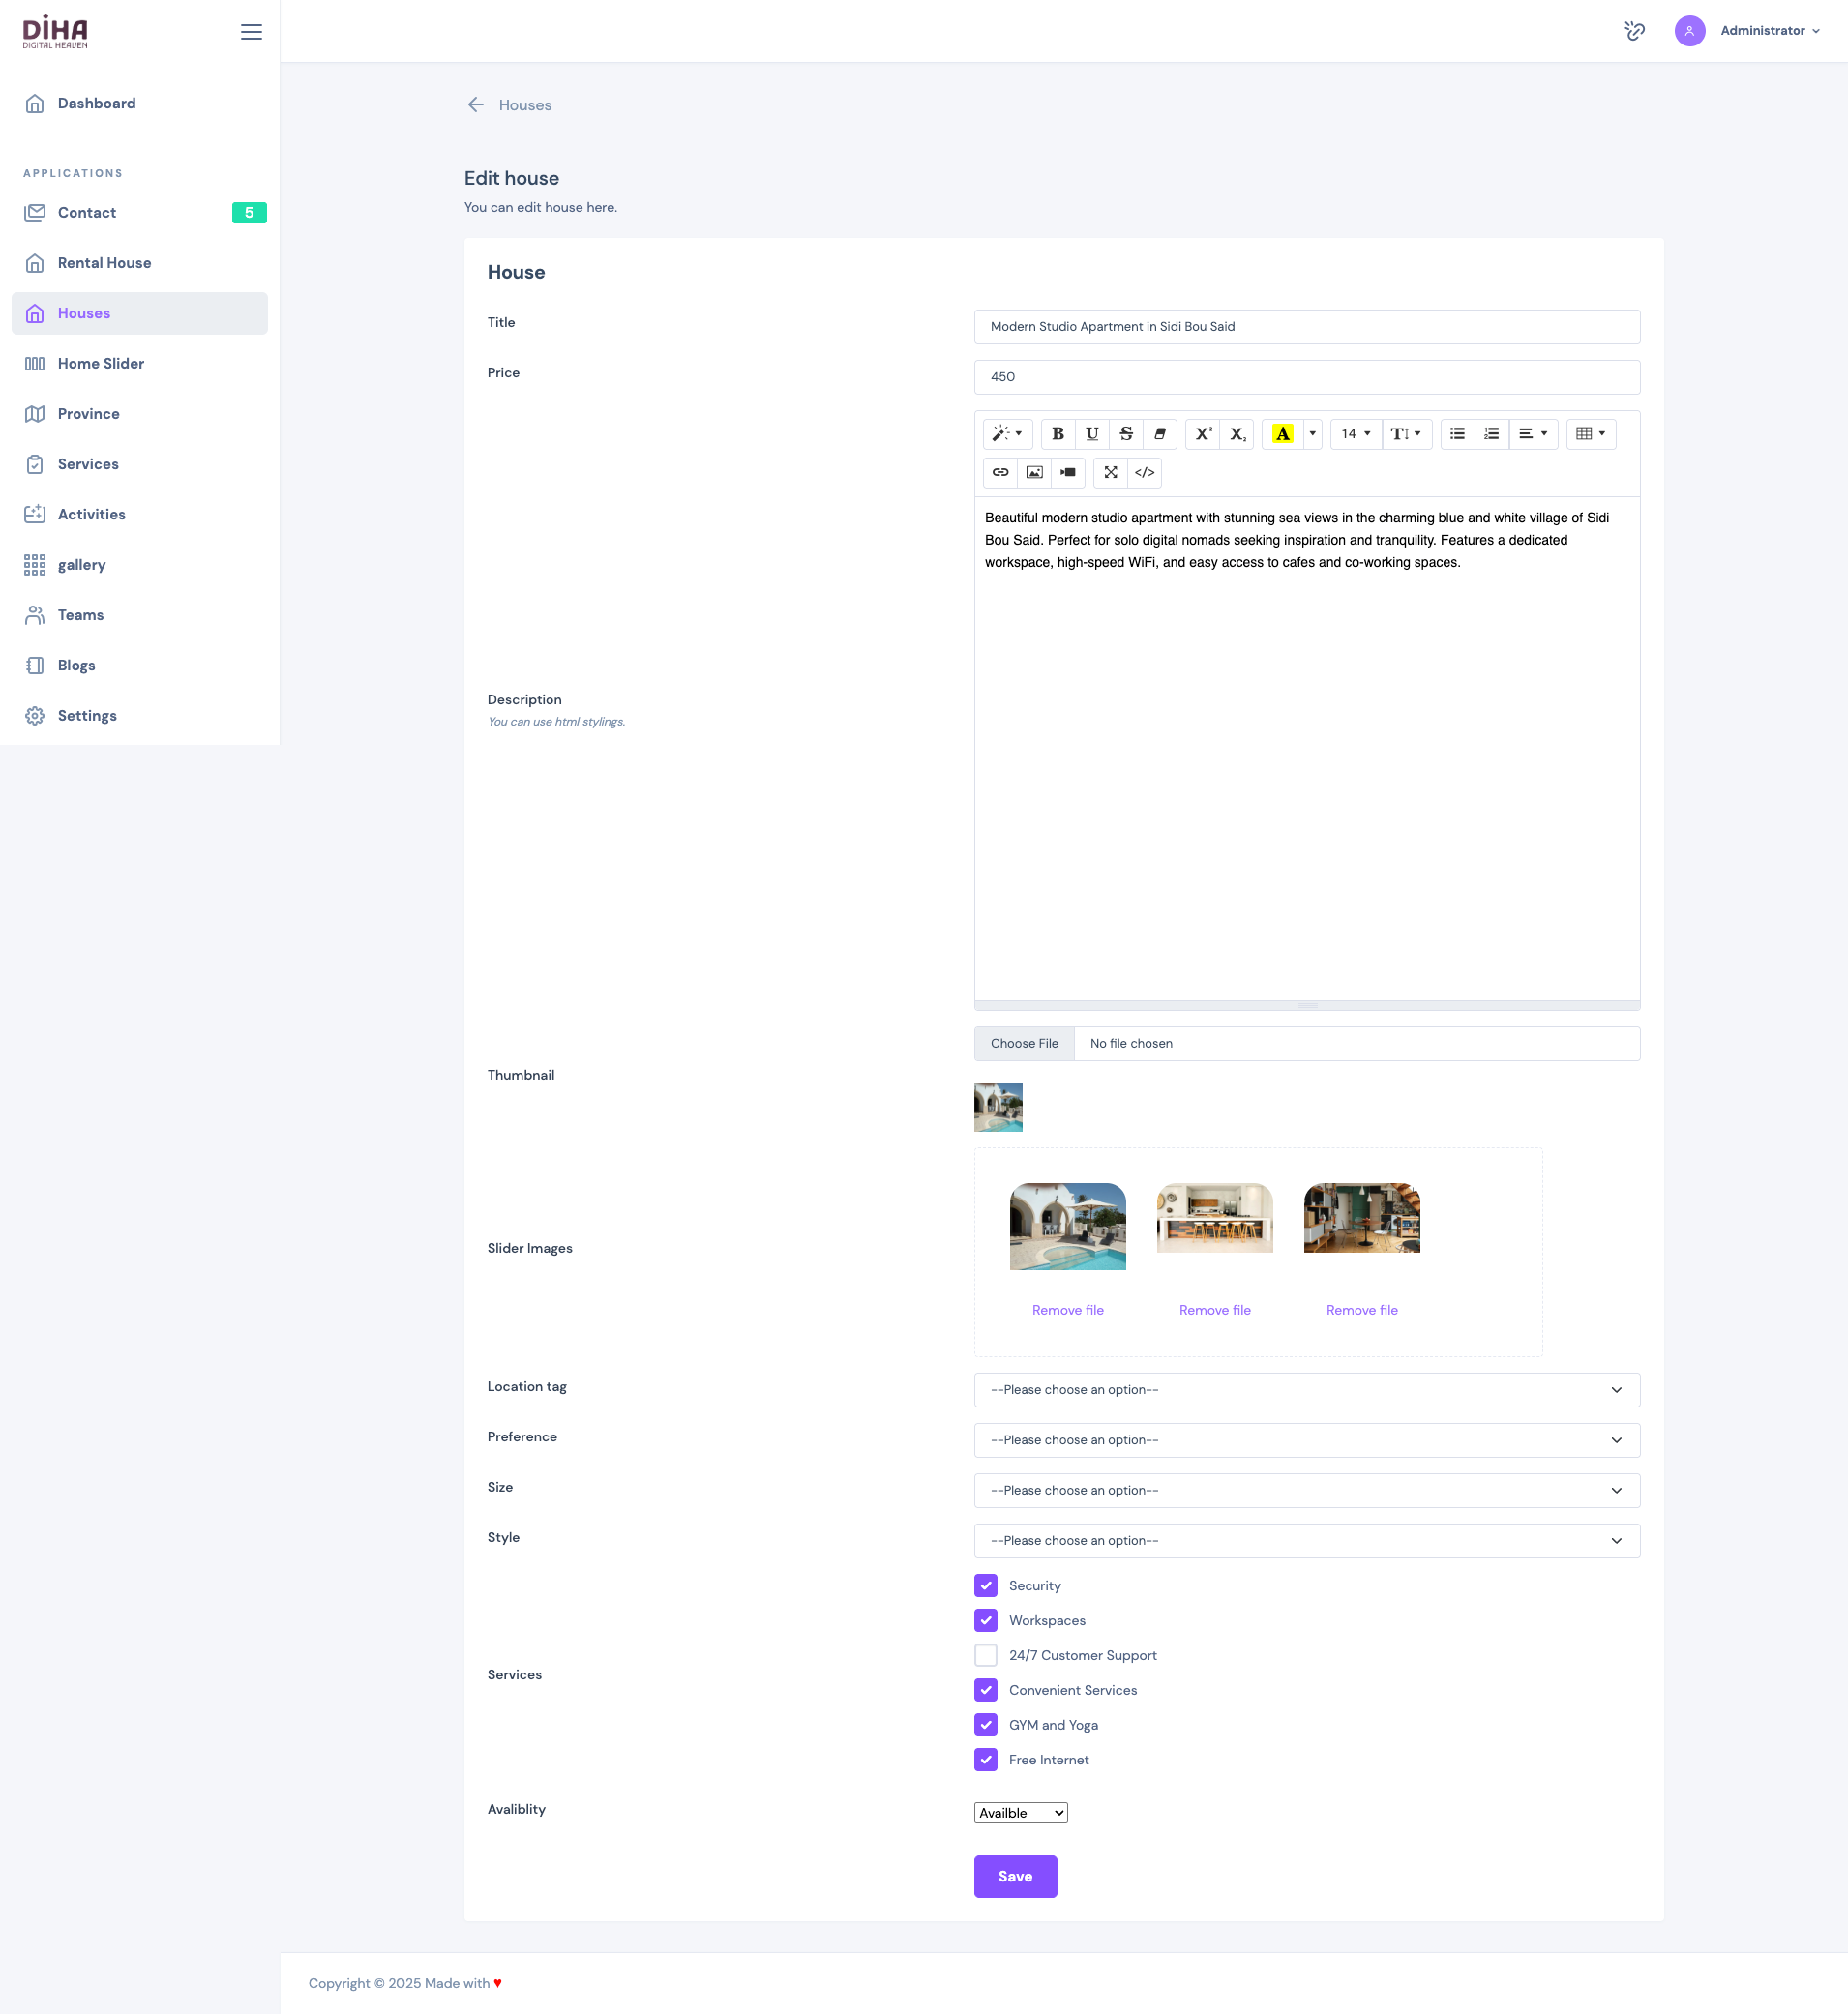Open the magic wand style dropdown
1848x2014 pixels.
point(1007,434)
